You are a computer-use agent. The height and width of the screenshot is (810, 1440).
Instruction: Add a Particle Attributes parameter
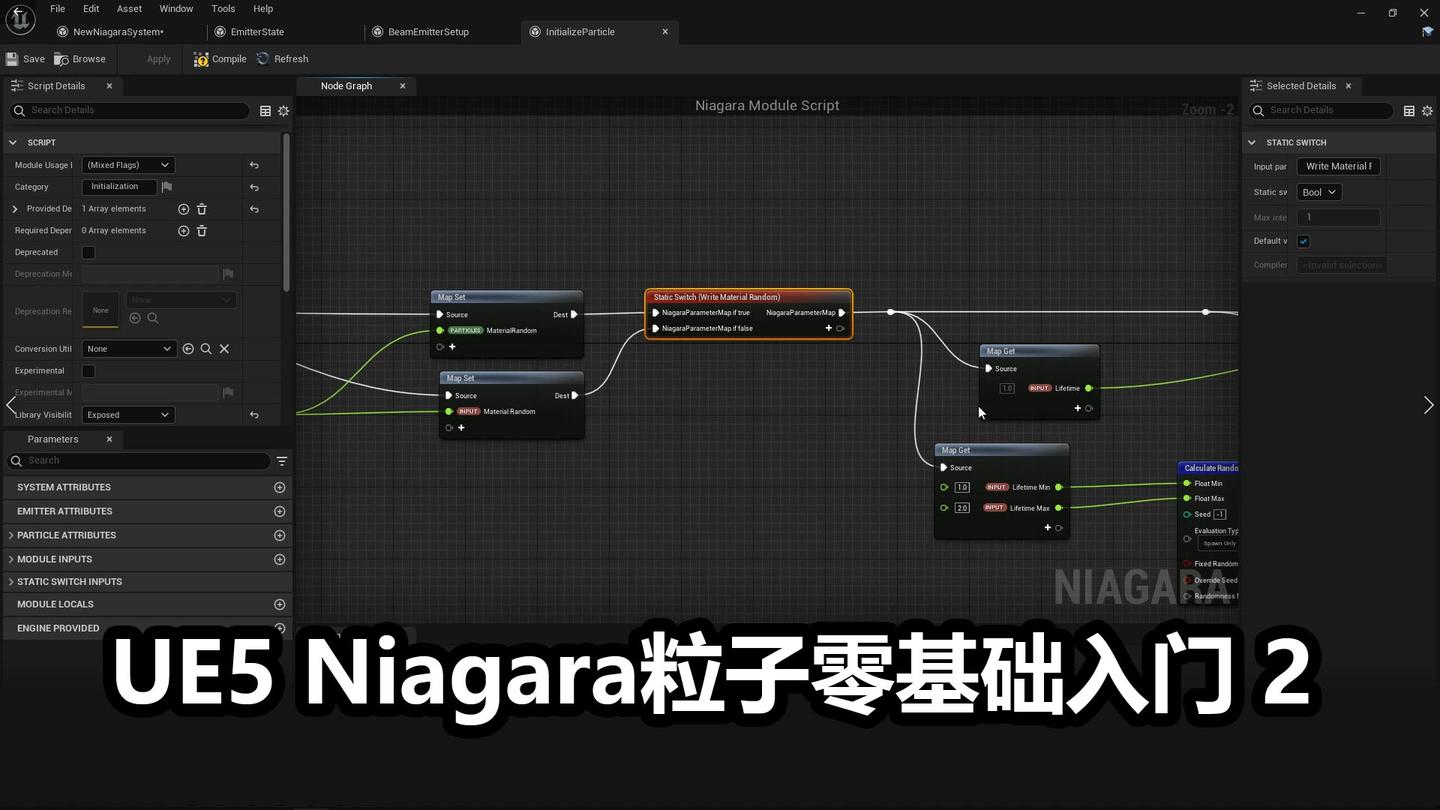coord(279,536)
